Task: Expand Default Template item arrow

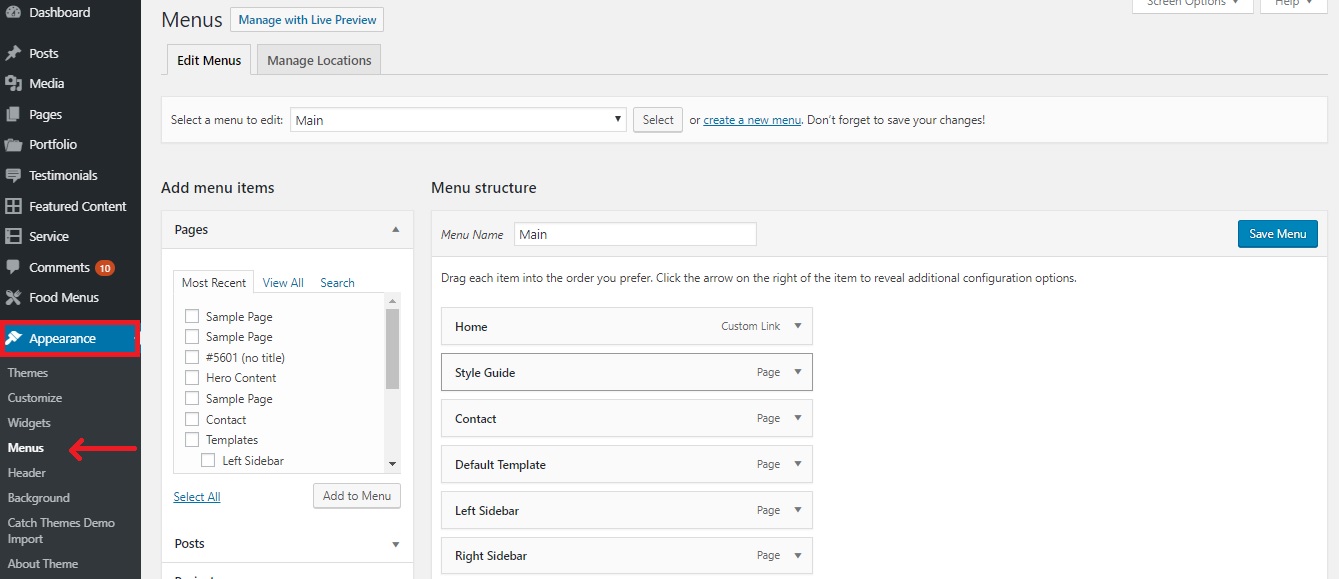Action: (x=798, y=464)
